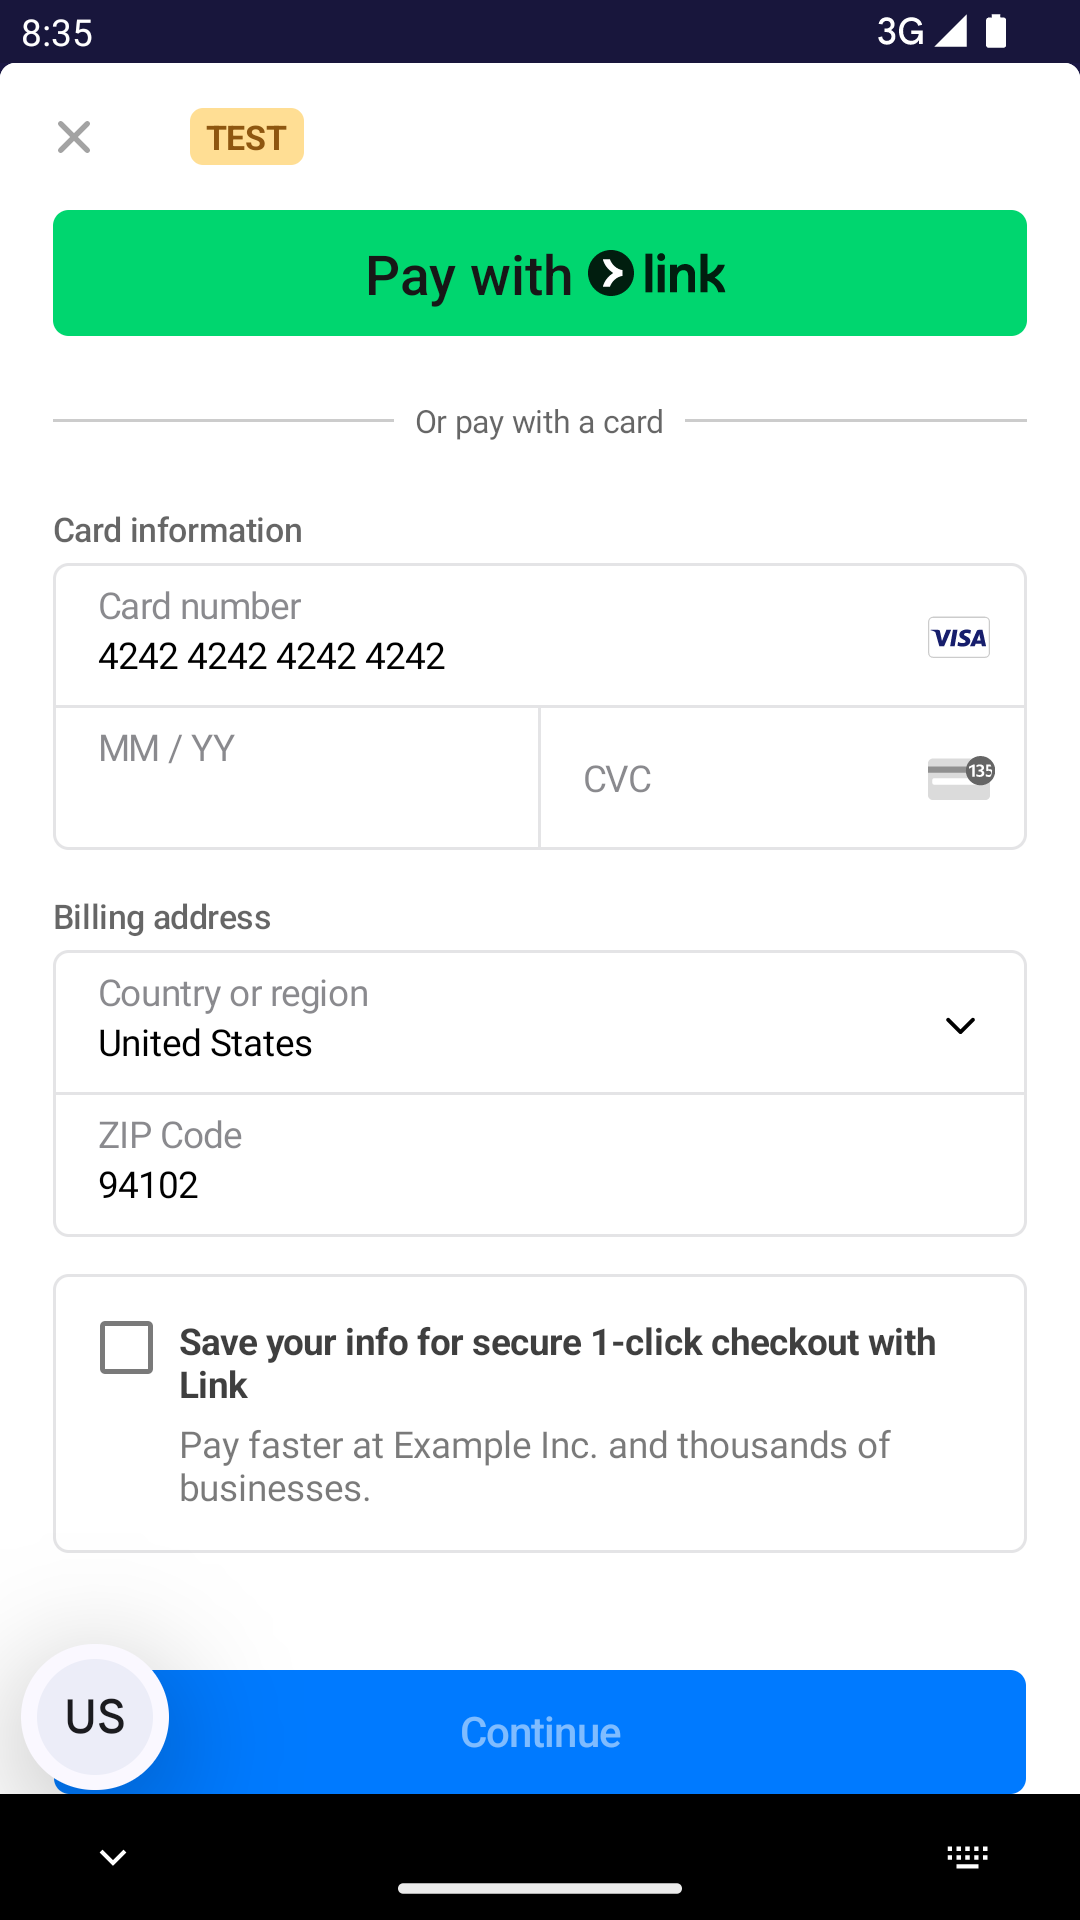Tap the CVC card hint icon
The width and height of the screenshot is (1080, 1920).
point(960,778)
